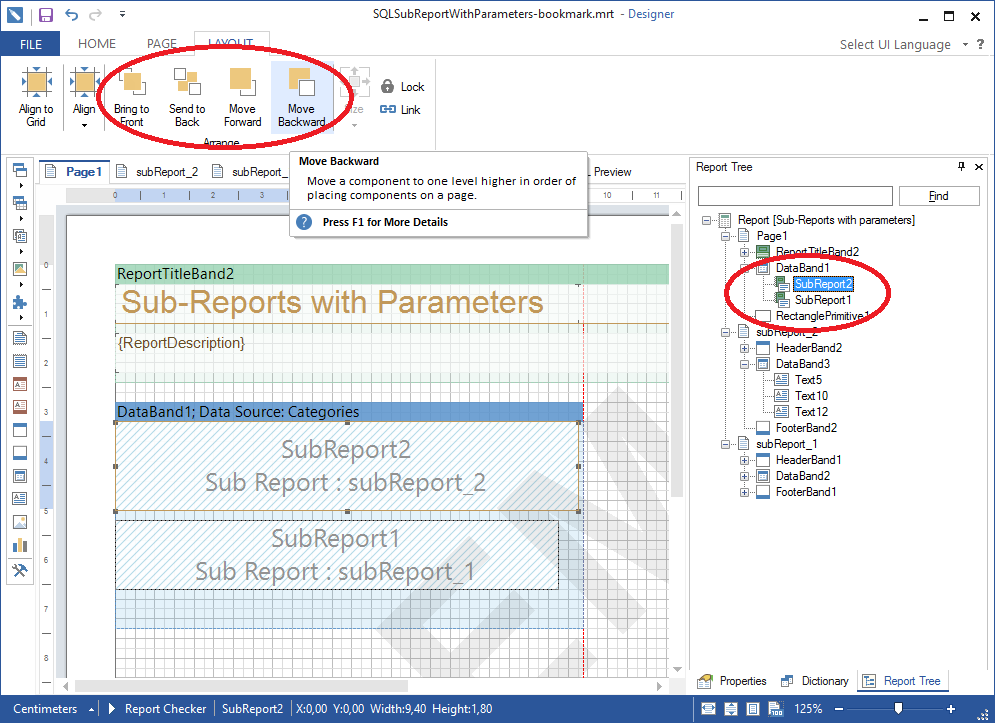Click the Report Tree search input field

[795, 196]
